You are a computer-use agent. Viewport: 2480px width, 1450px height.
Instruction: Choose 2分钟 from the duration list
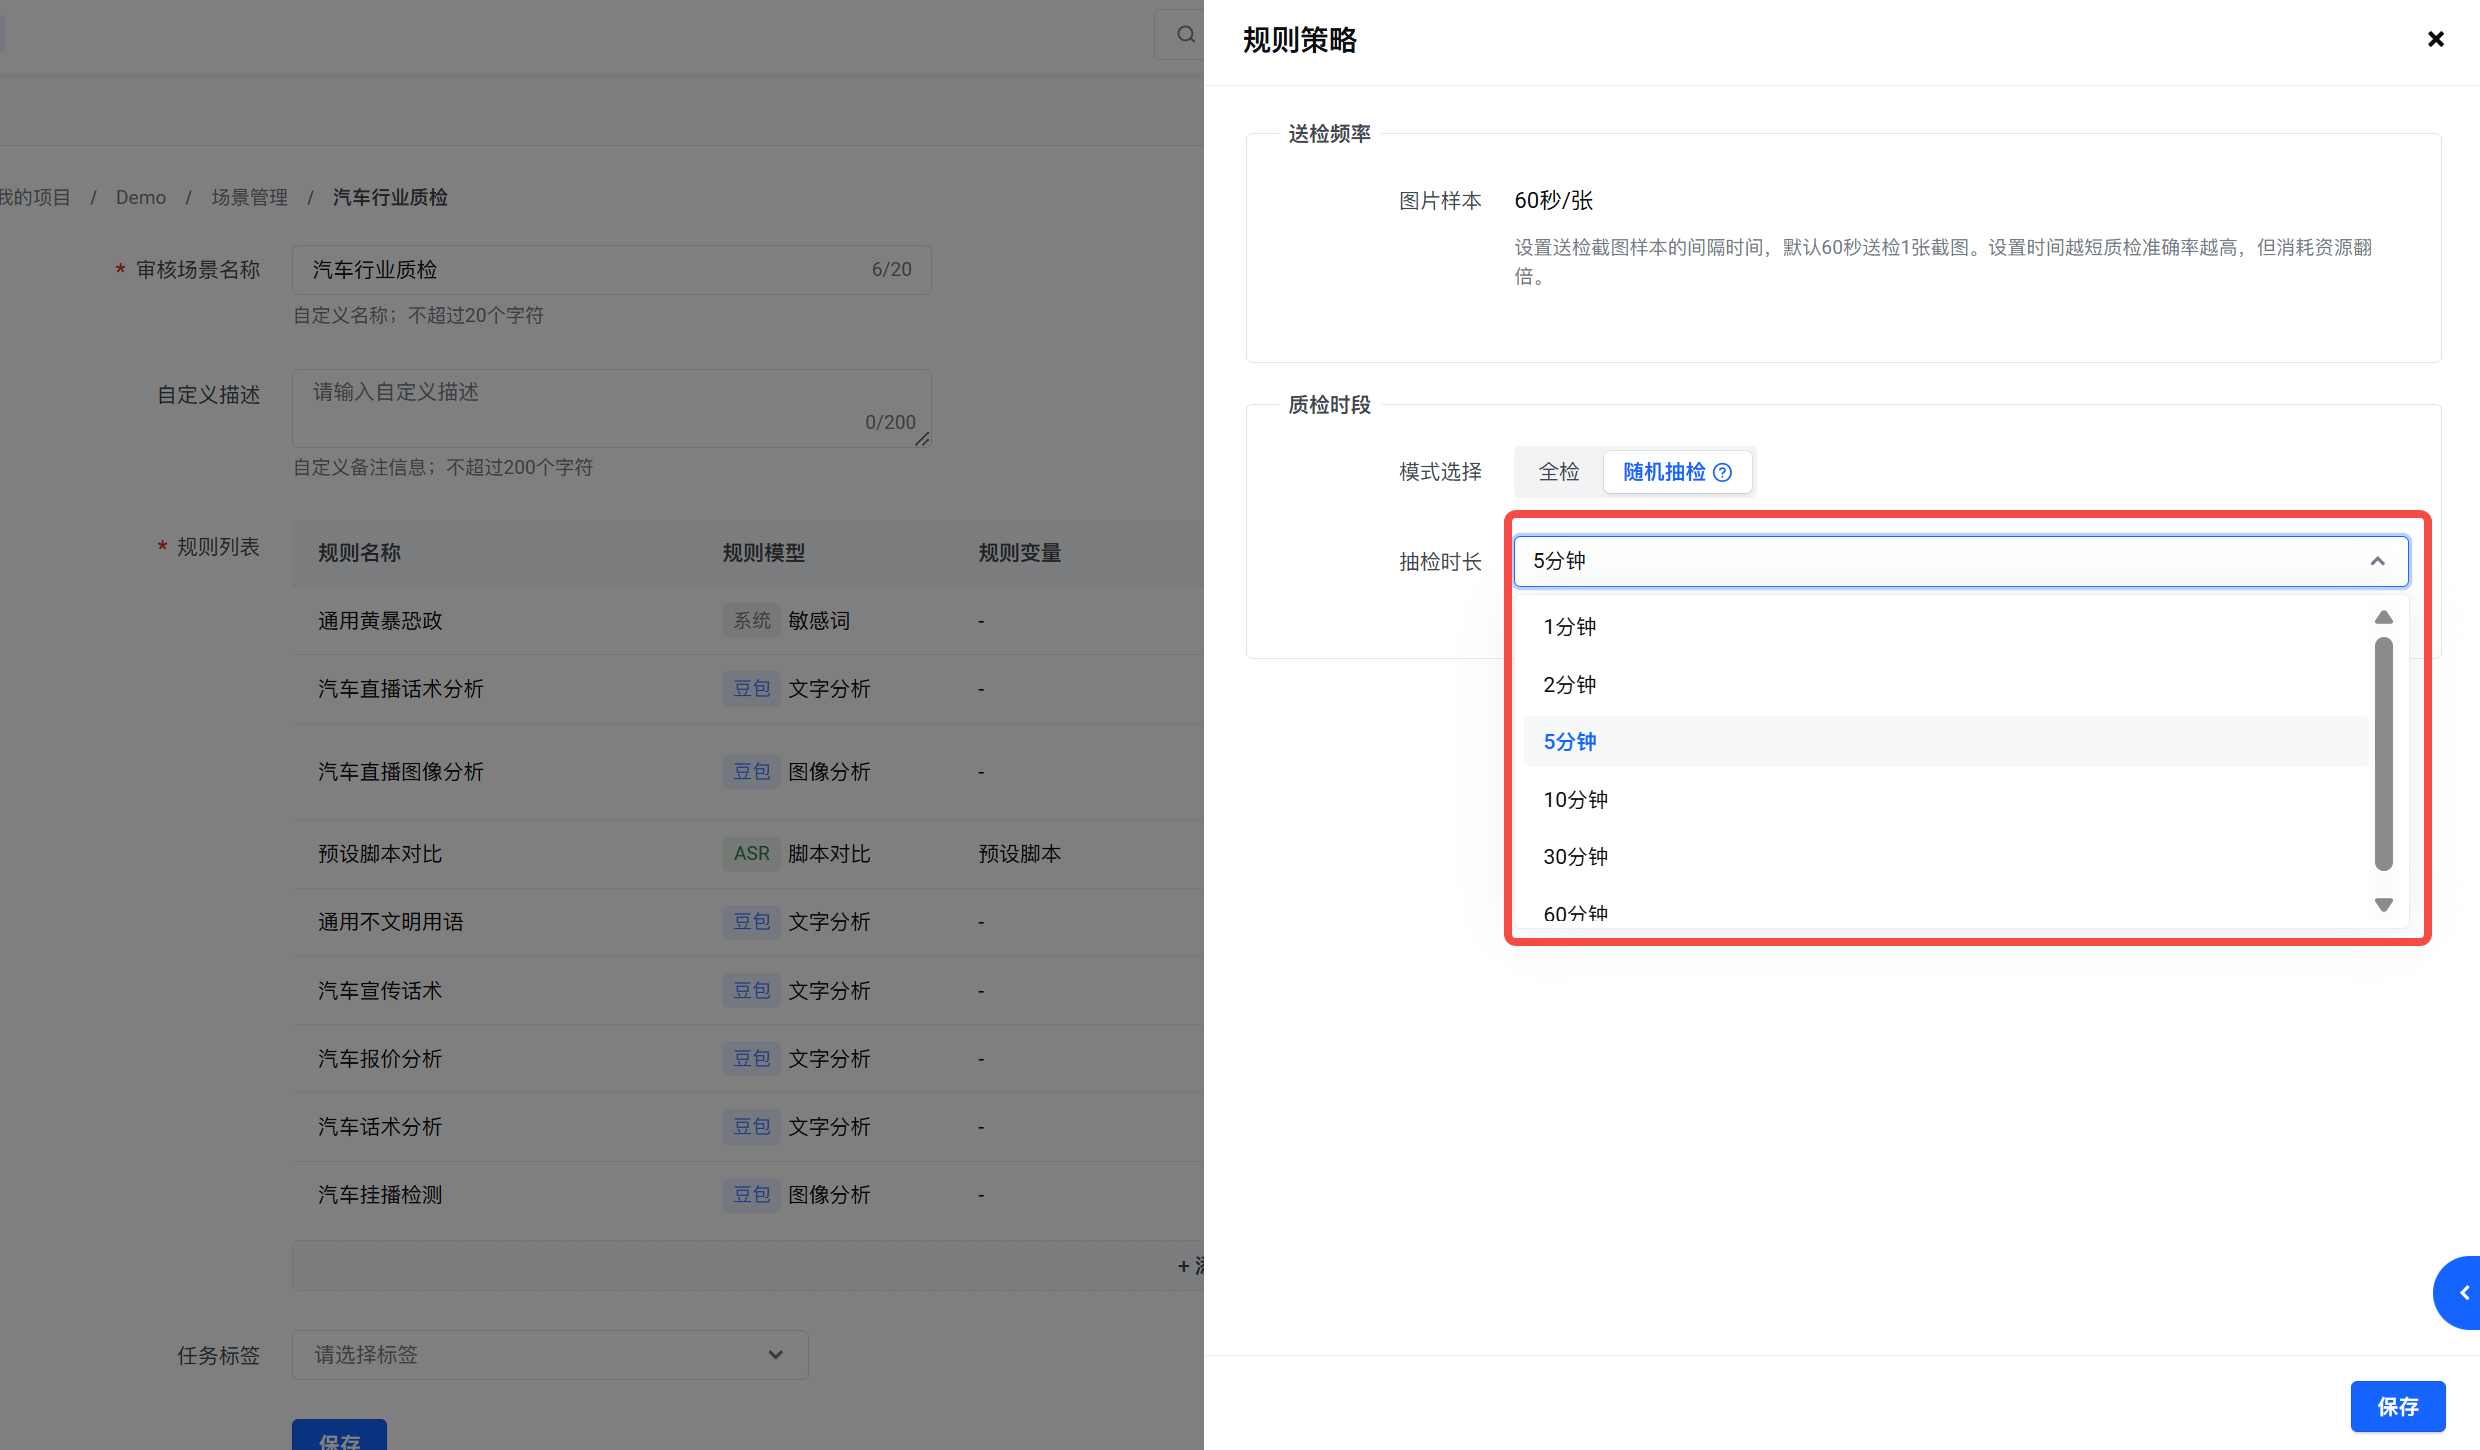click(x=1945, y=685)
